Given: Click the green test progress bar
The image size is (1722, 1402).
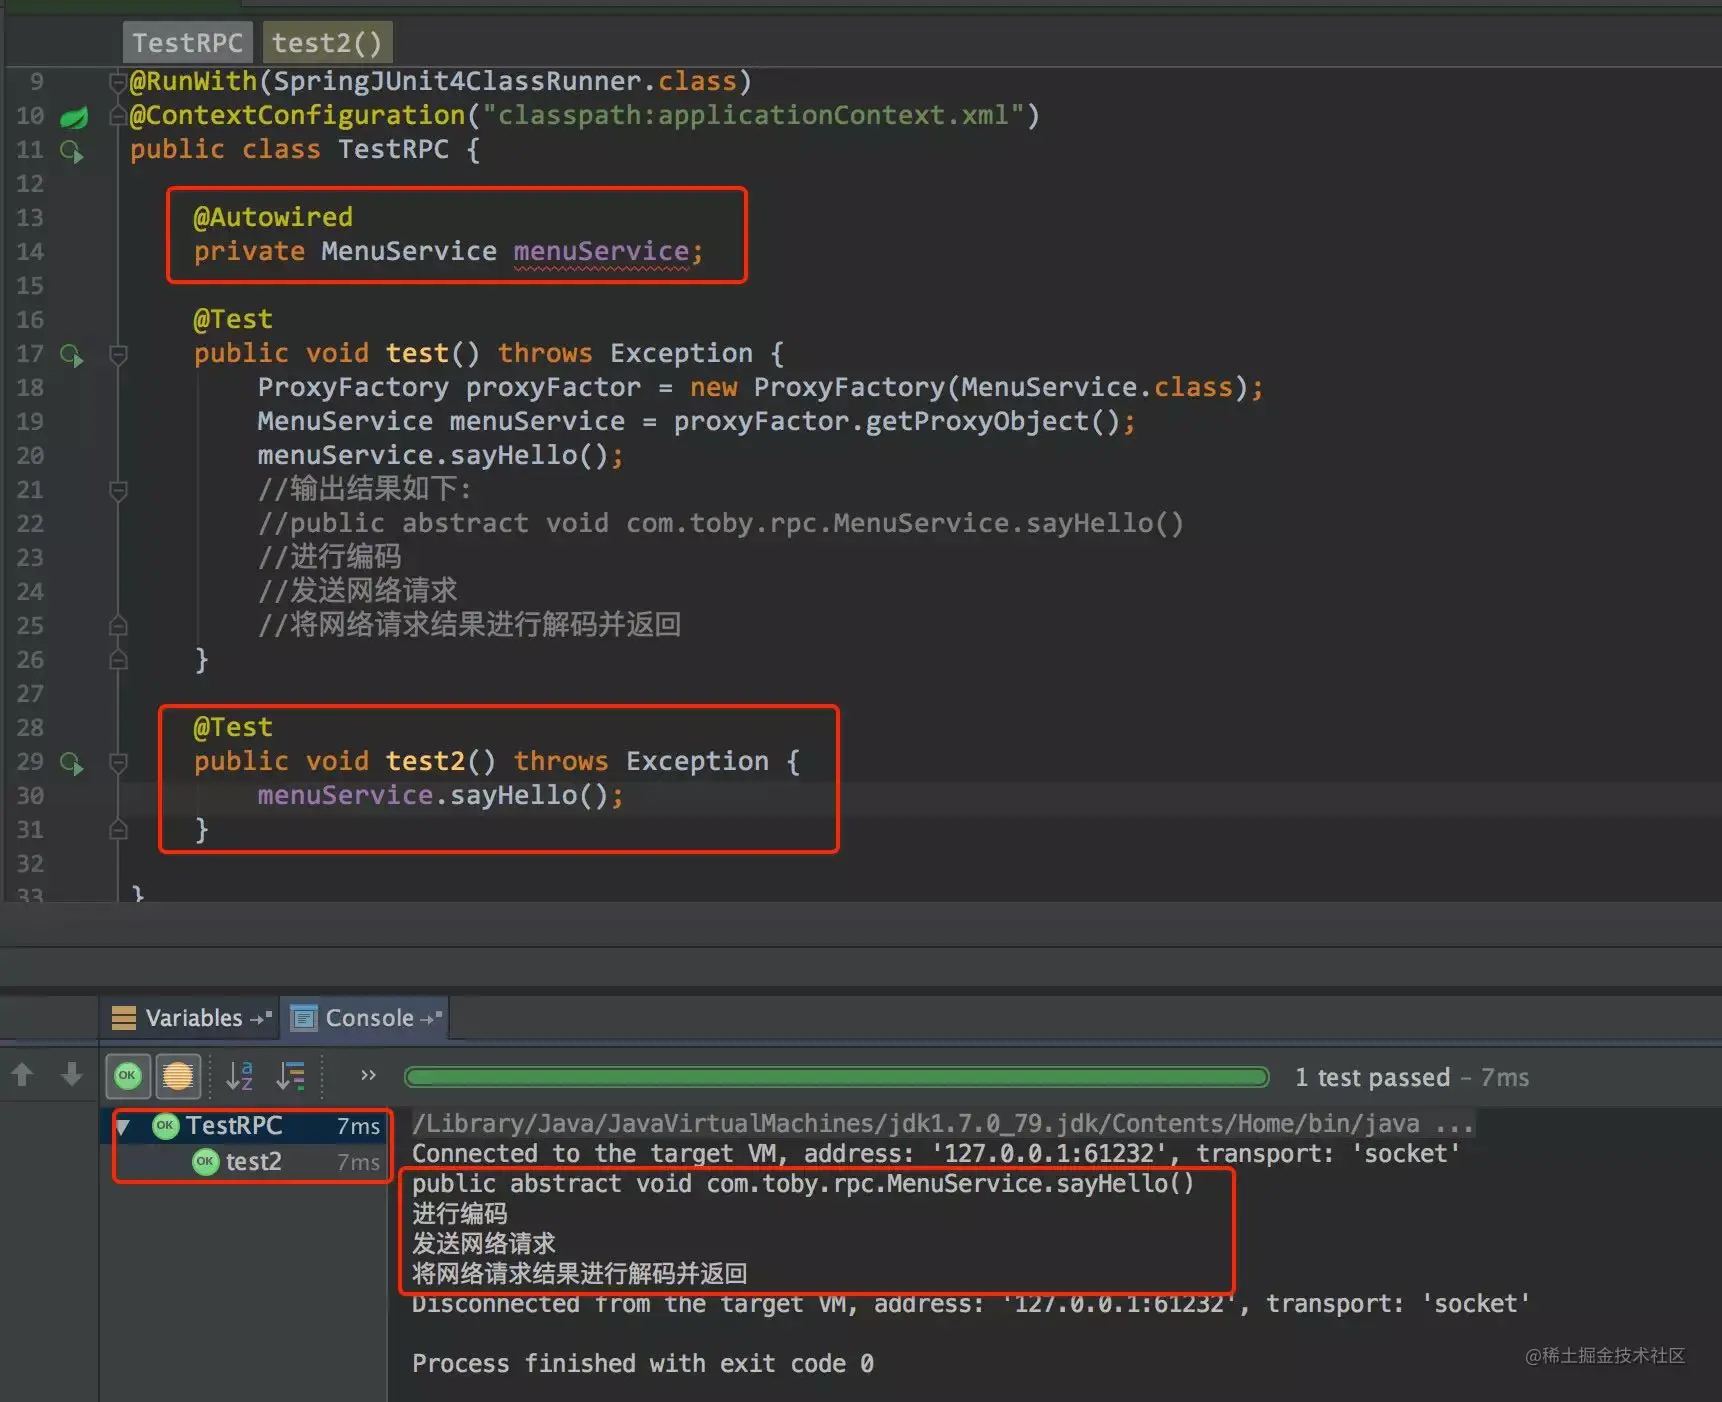Looking at the screenshot, I should 837,1077.
